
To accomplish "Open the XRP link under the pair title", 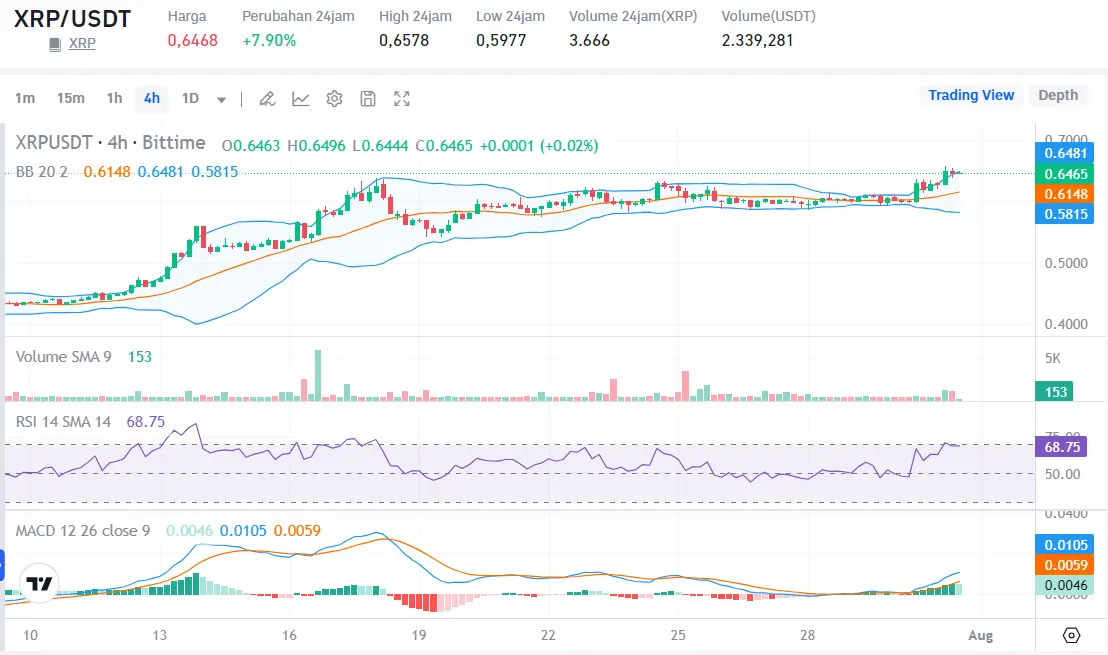I will click(82, 43).
